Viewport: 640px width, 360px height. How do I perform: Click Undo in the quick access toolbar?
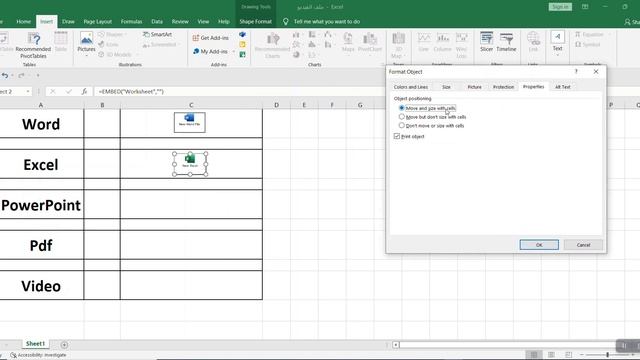pyautogui.click(x=5, y=75)
